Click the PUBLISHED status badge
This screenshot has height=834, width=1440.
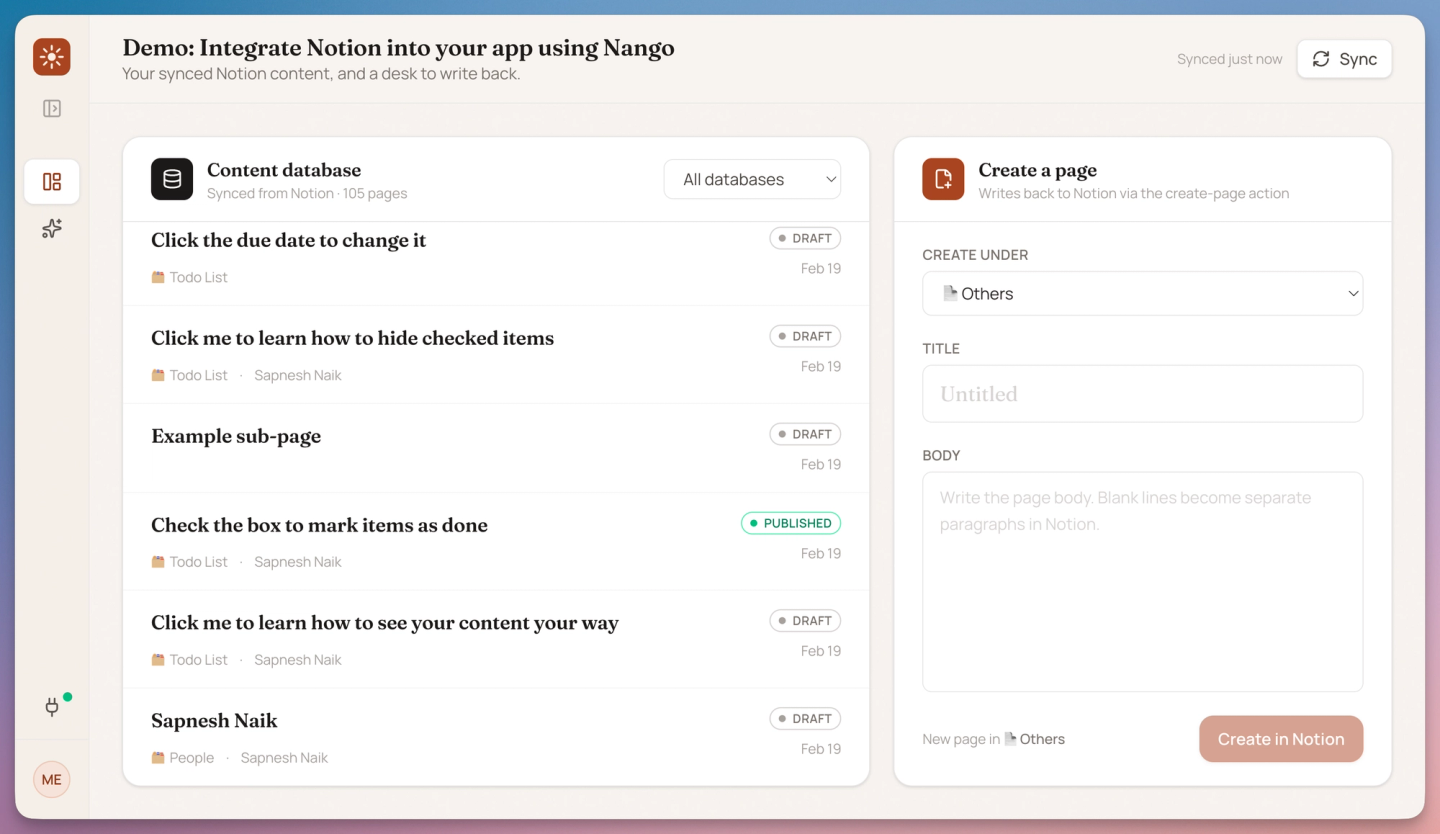point(791,523)
